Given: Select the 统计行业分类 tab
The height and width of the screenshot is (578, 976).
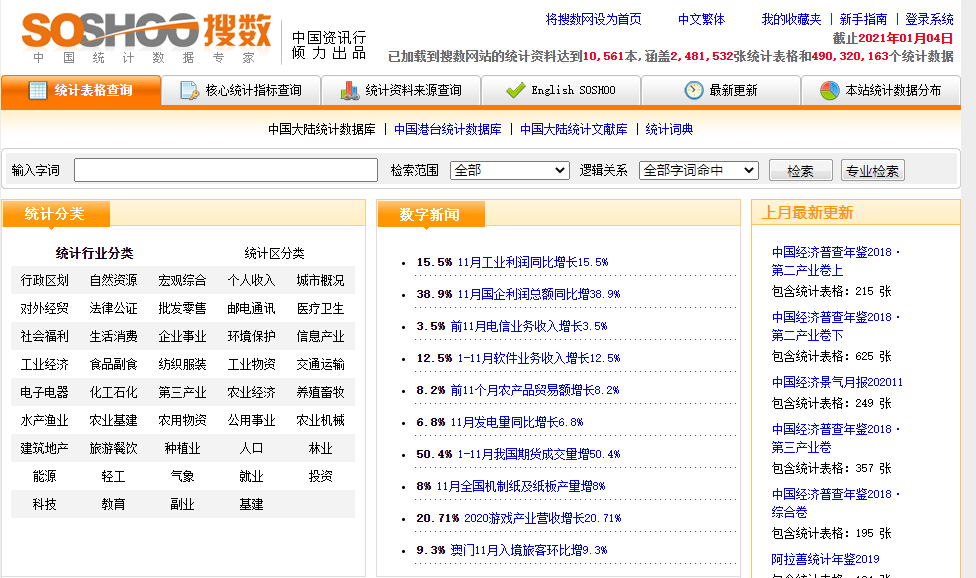Looking at the screenshot, I should (94, 253).
